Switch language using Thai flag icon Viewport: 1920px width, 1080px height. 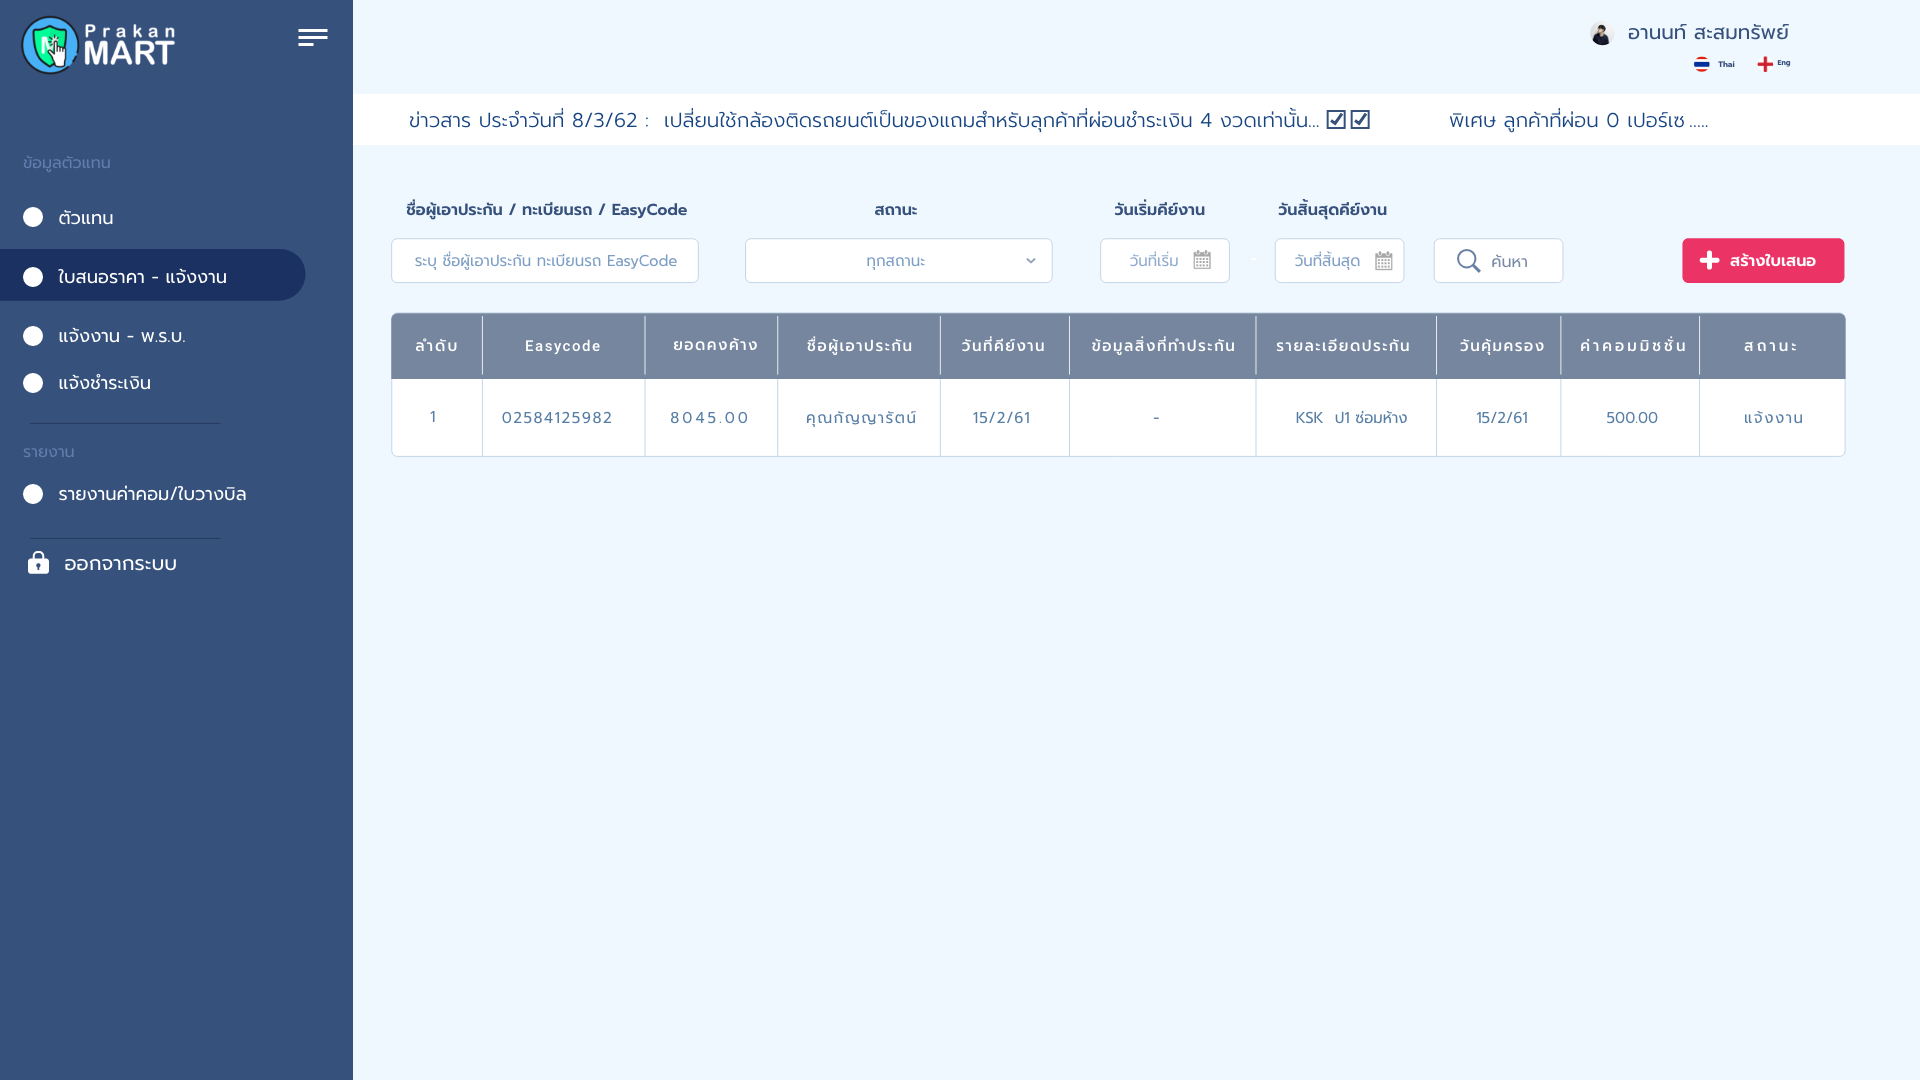click(1701, 64)
